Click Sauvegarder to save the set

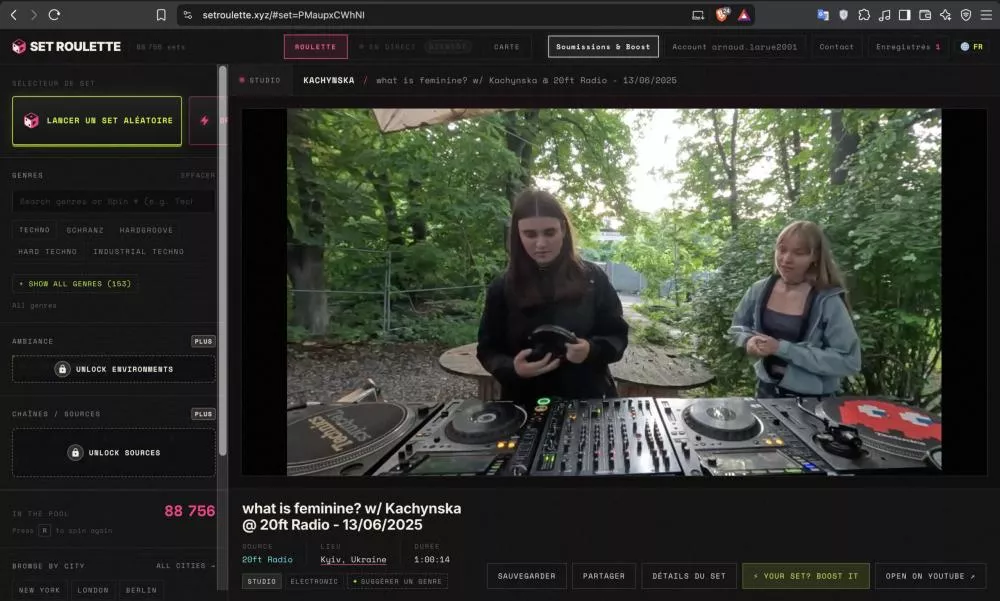pyautogui.click(x=527, y=576)
